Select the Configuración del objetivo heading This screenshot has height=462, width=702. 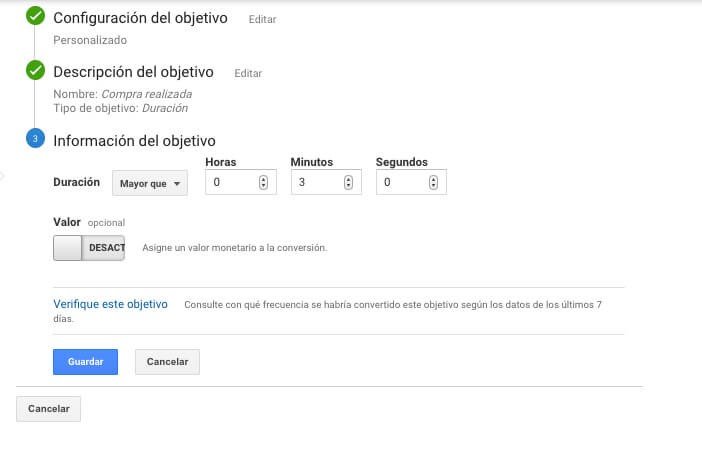point(140,18)
